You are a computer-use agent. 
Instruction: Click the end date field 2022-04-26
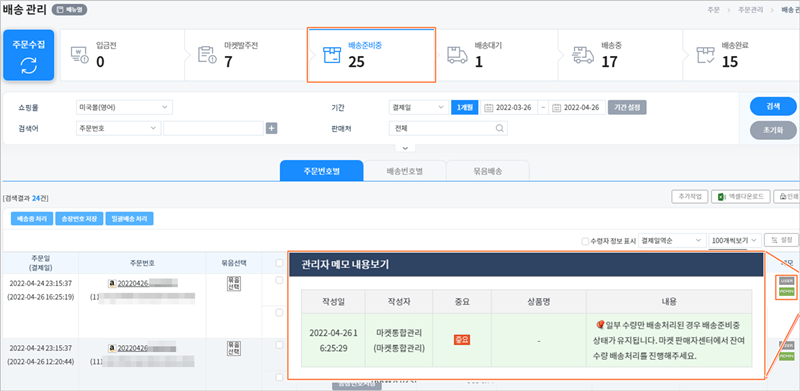point(577,108)
